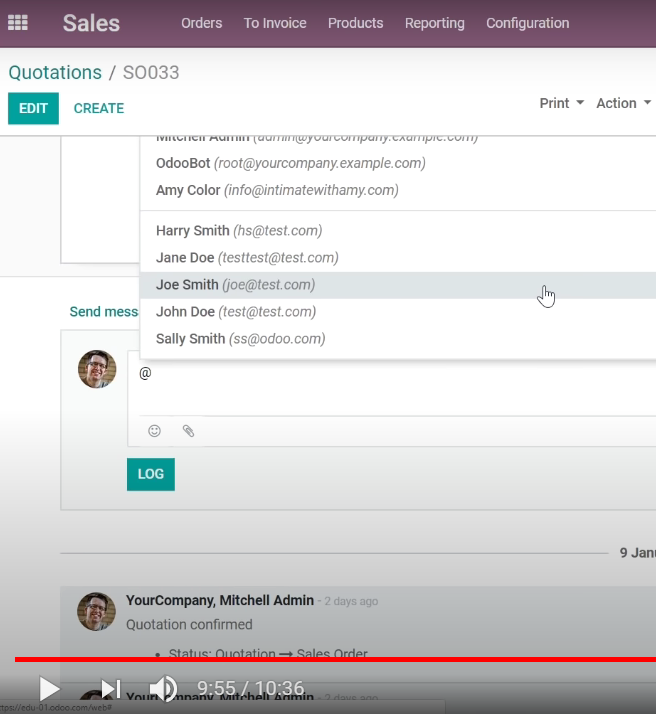Click the next video skip button
The height and width of the screenshot is (714, 656).
[111, 688]
